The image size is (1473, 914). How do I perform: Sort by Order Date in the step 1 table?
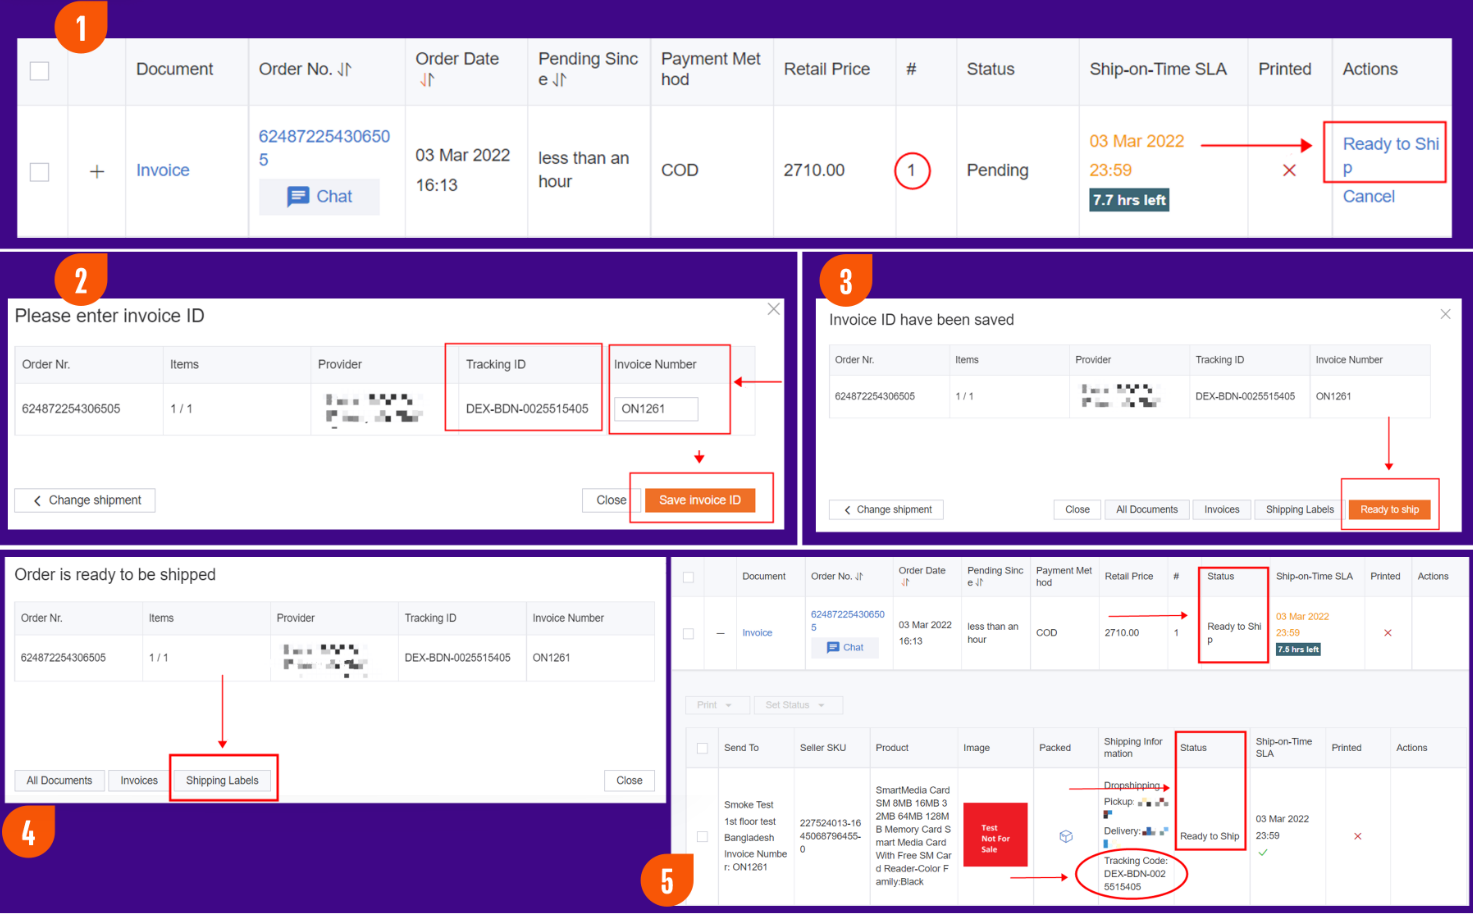(427, 81)
